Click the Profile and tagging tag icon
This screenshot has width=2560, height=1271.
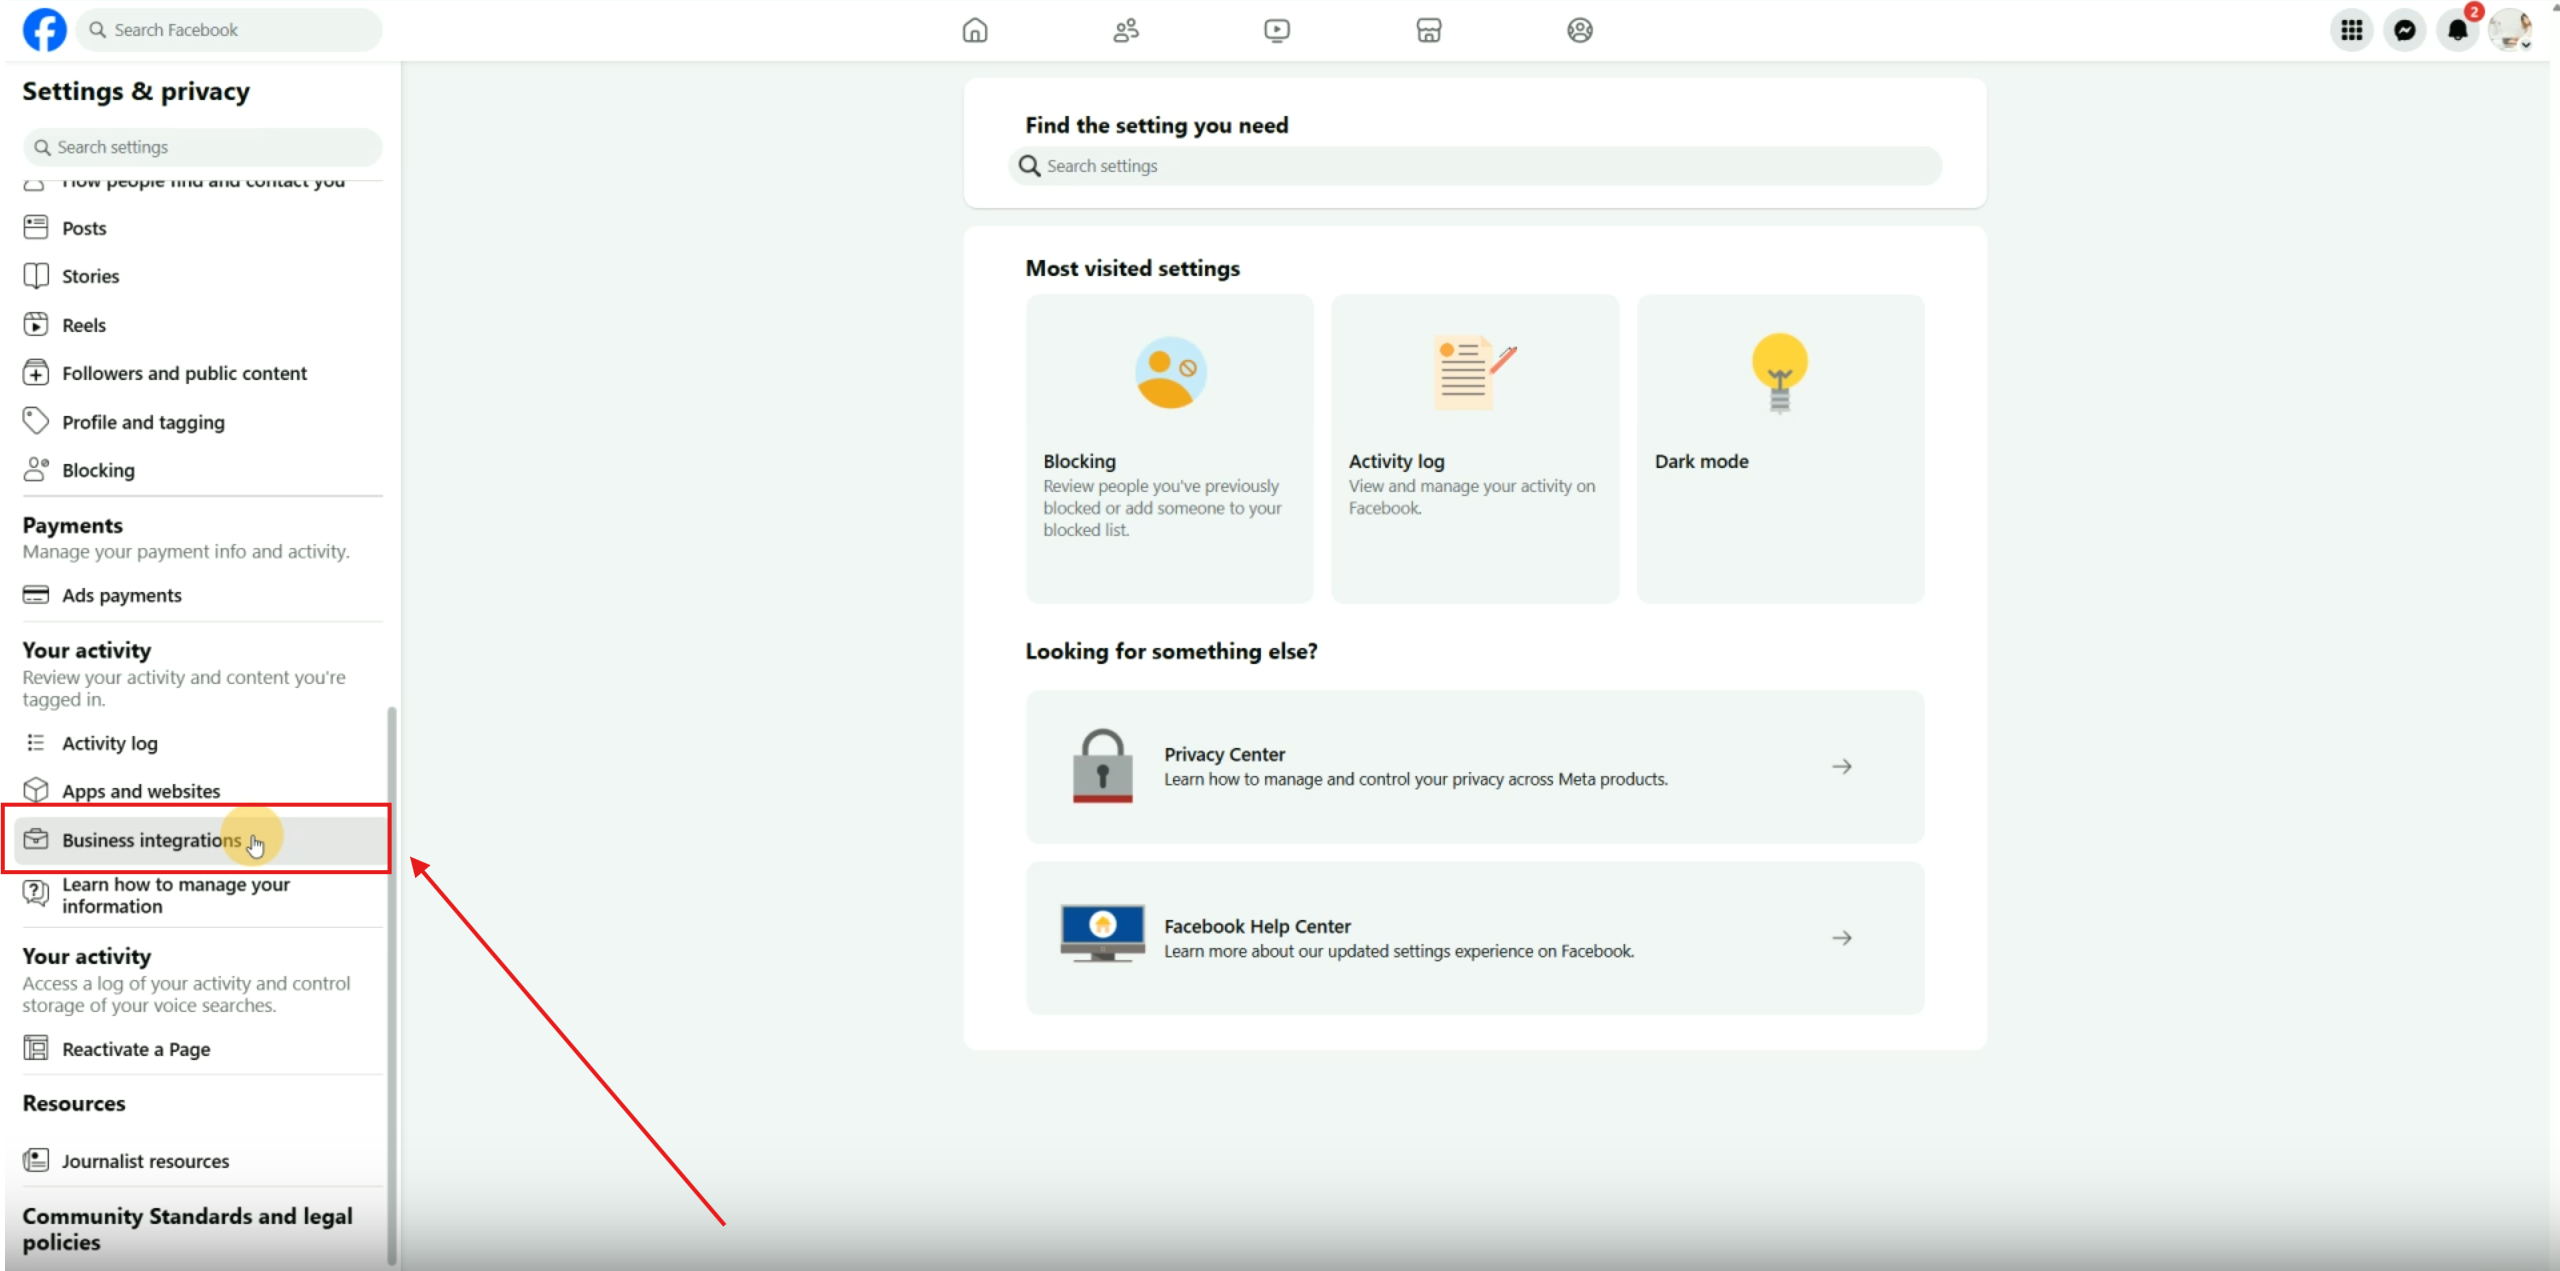click(36, 421)
